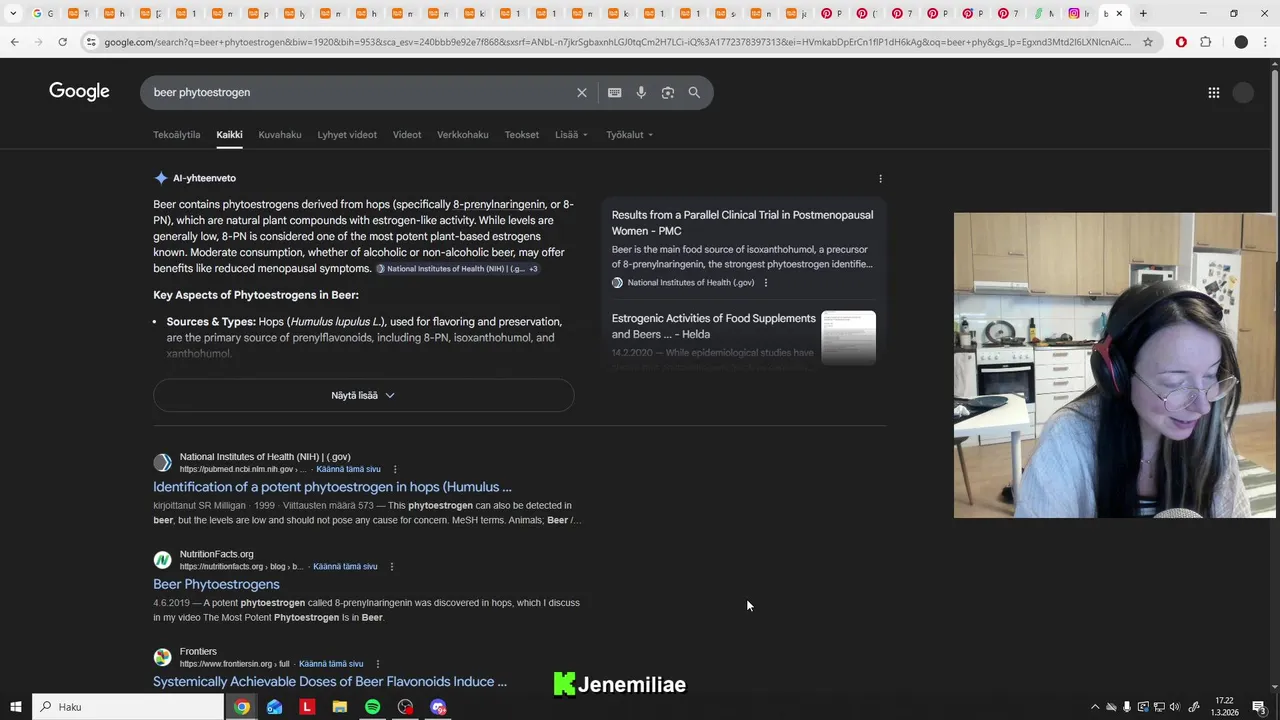Open the on-screen keyboard input tool

615,92
